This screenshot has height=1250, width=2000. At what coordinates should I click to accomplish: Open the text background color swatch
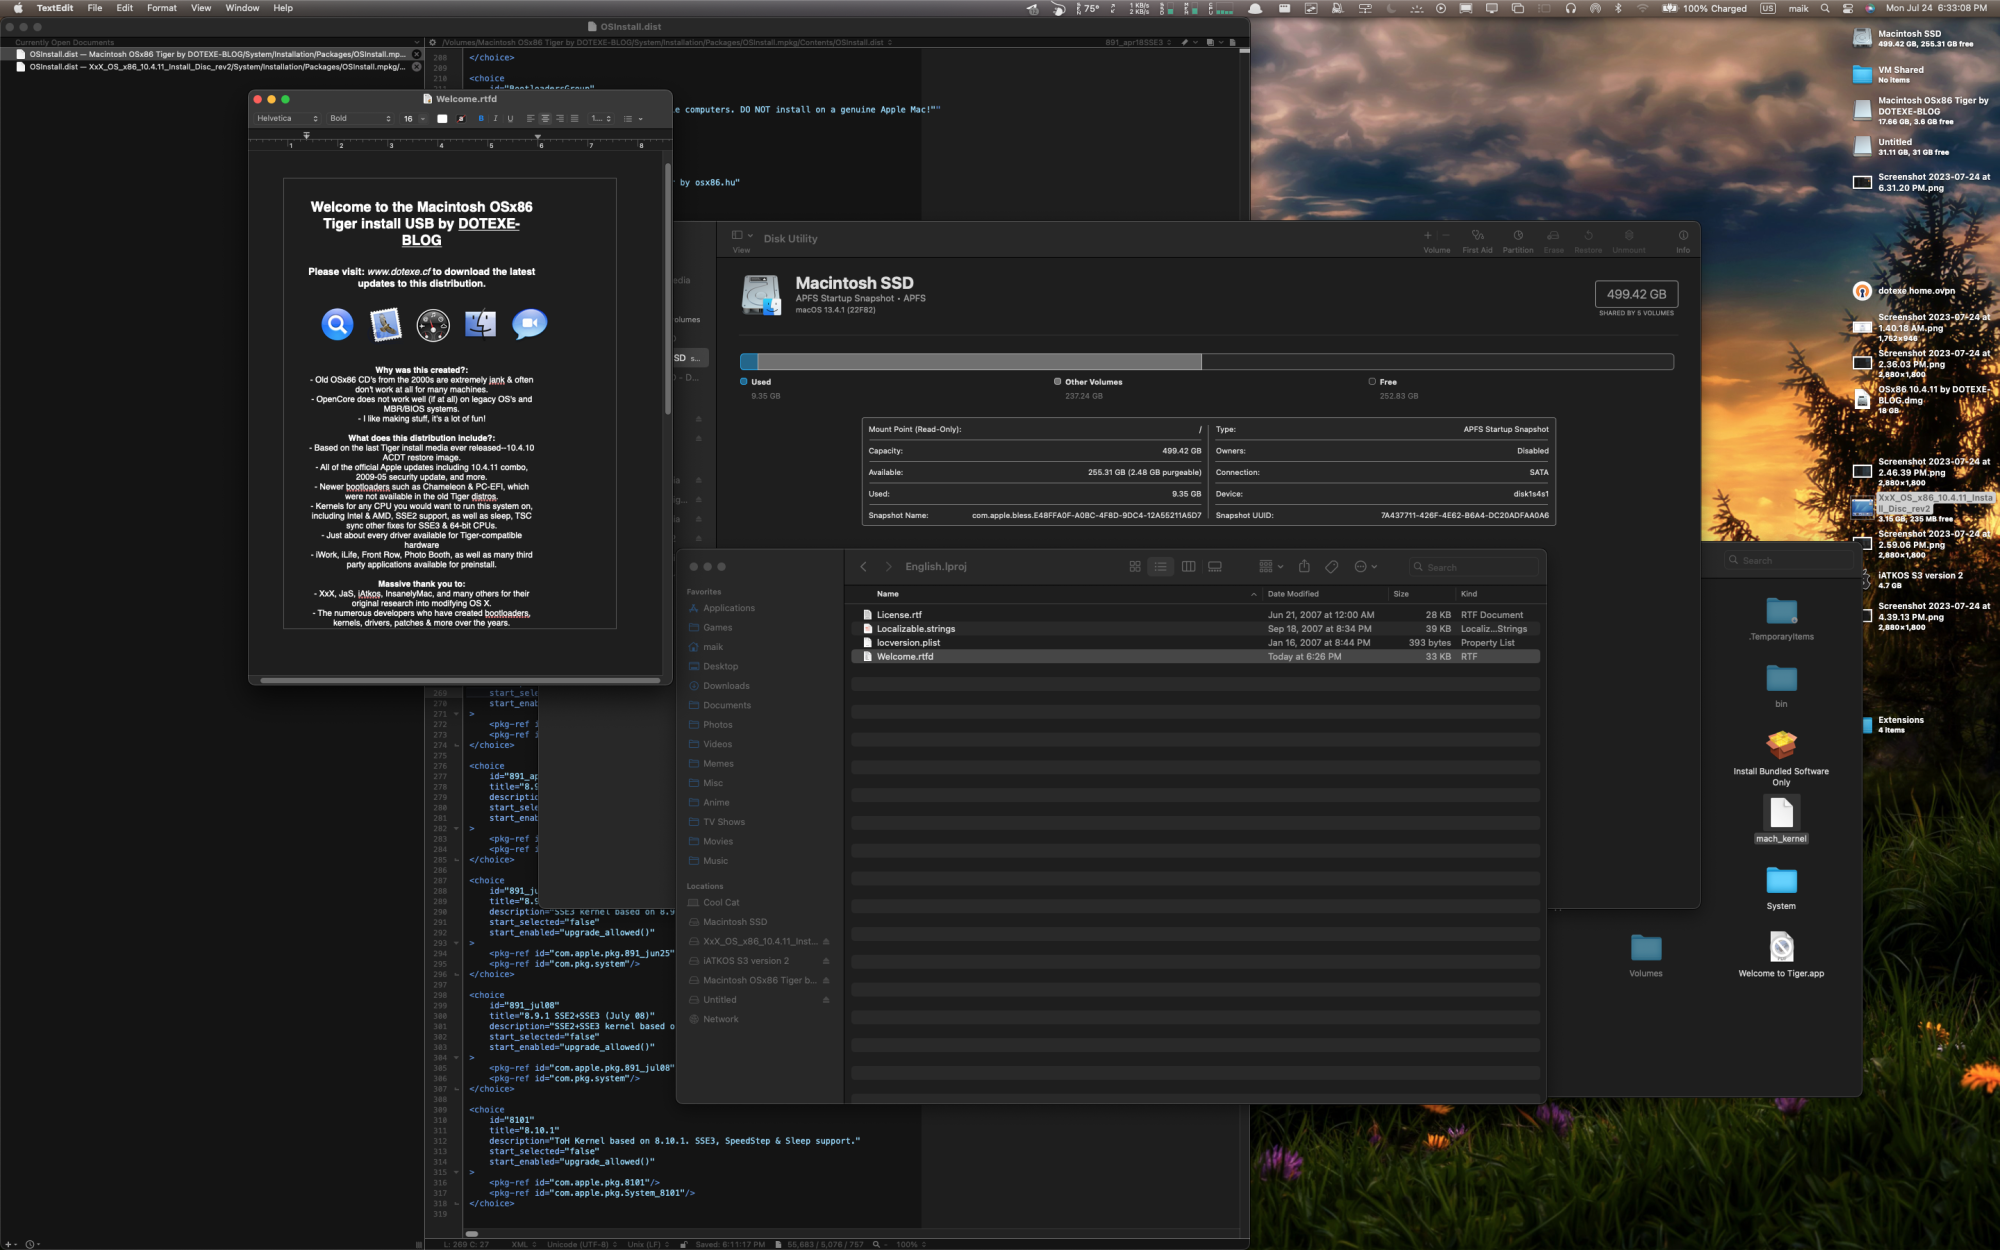pos(461,118)
